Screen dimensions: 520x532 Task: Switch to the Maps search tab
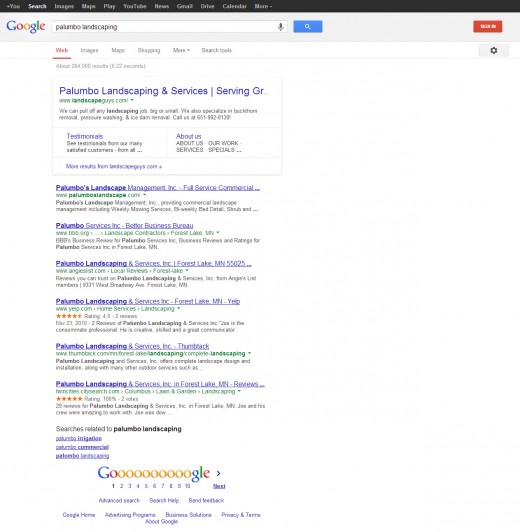(x=118, y=51)
